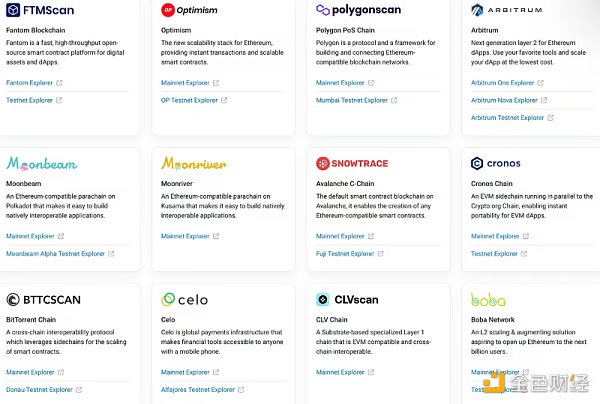Click the Snowtrace logo
This screenshot has width=600, height=404.
352,163
